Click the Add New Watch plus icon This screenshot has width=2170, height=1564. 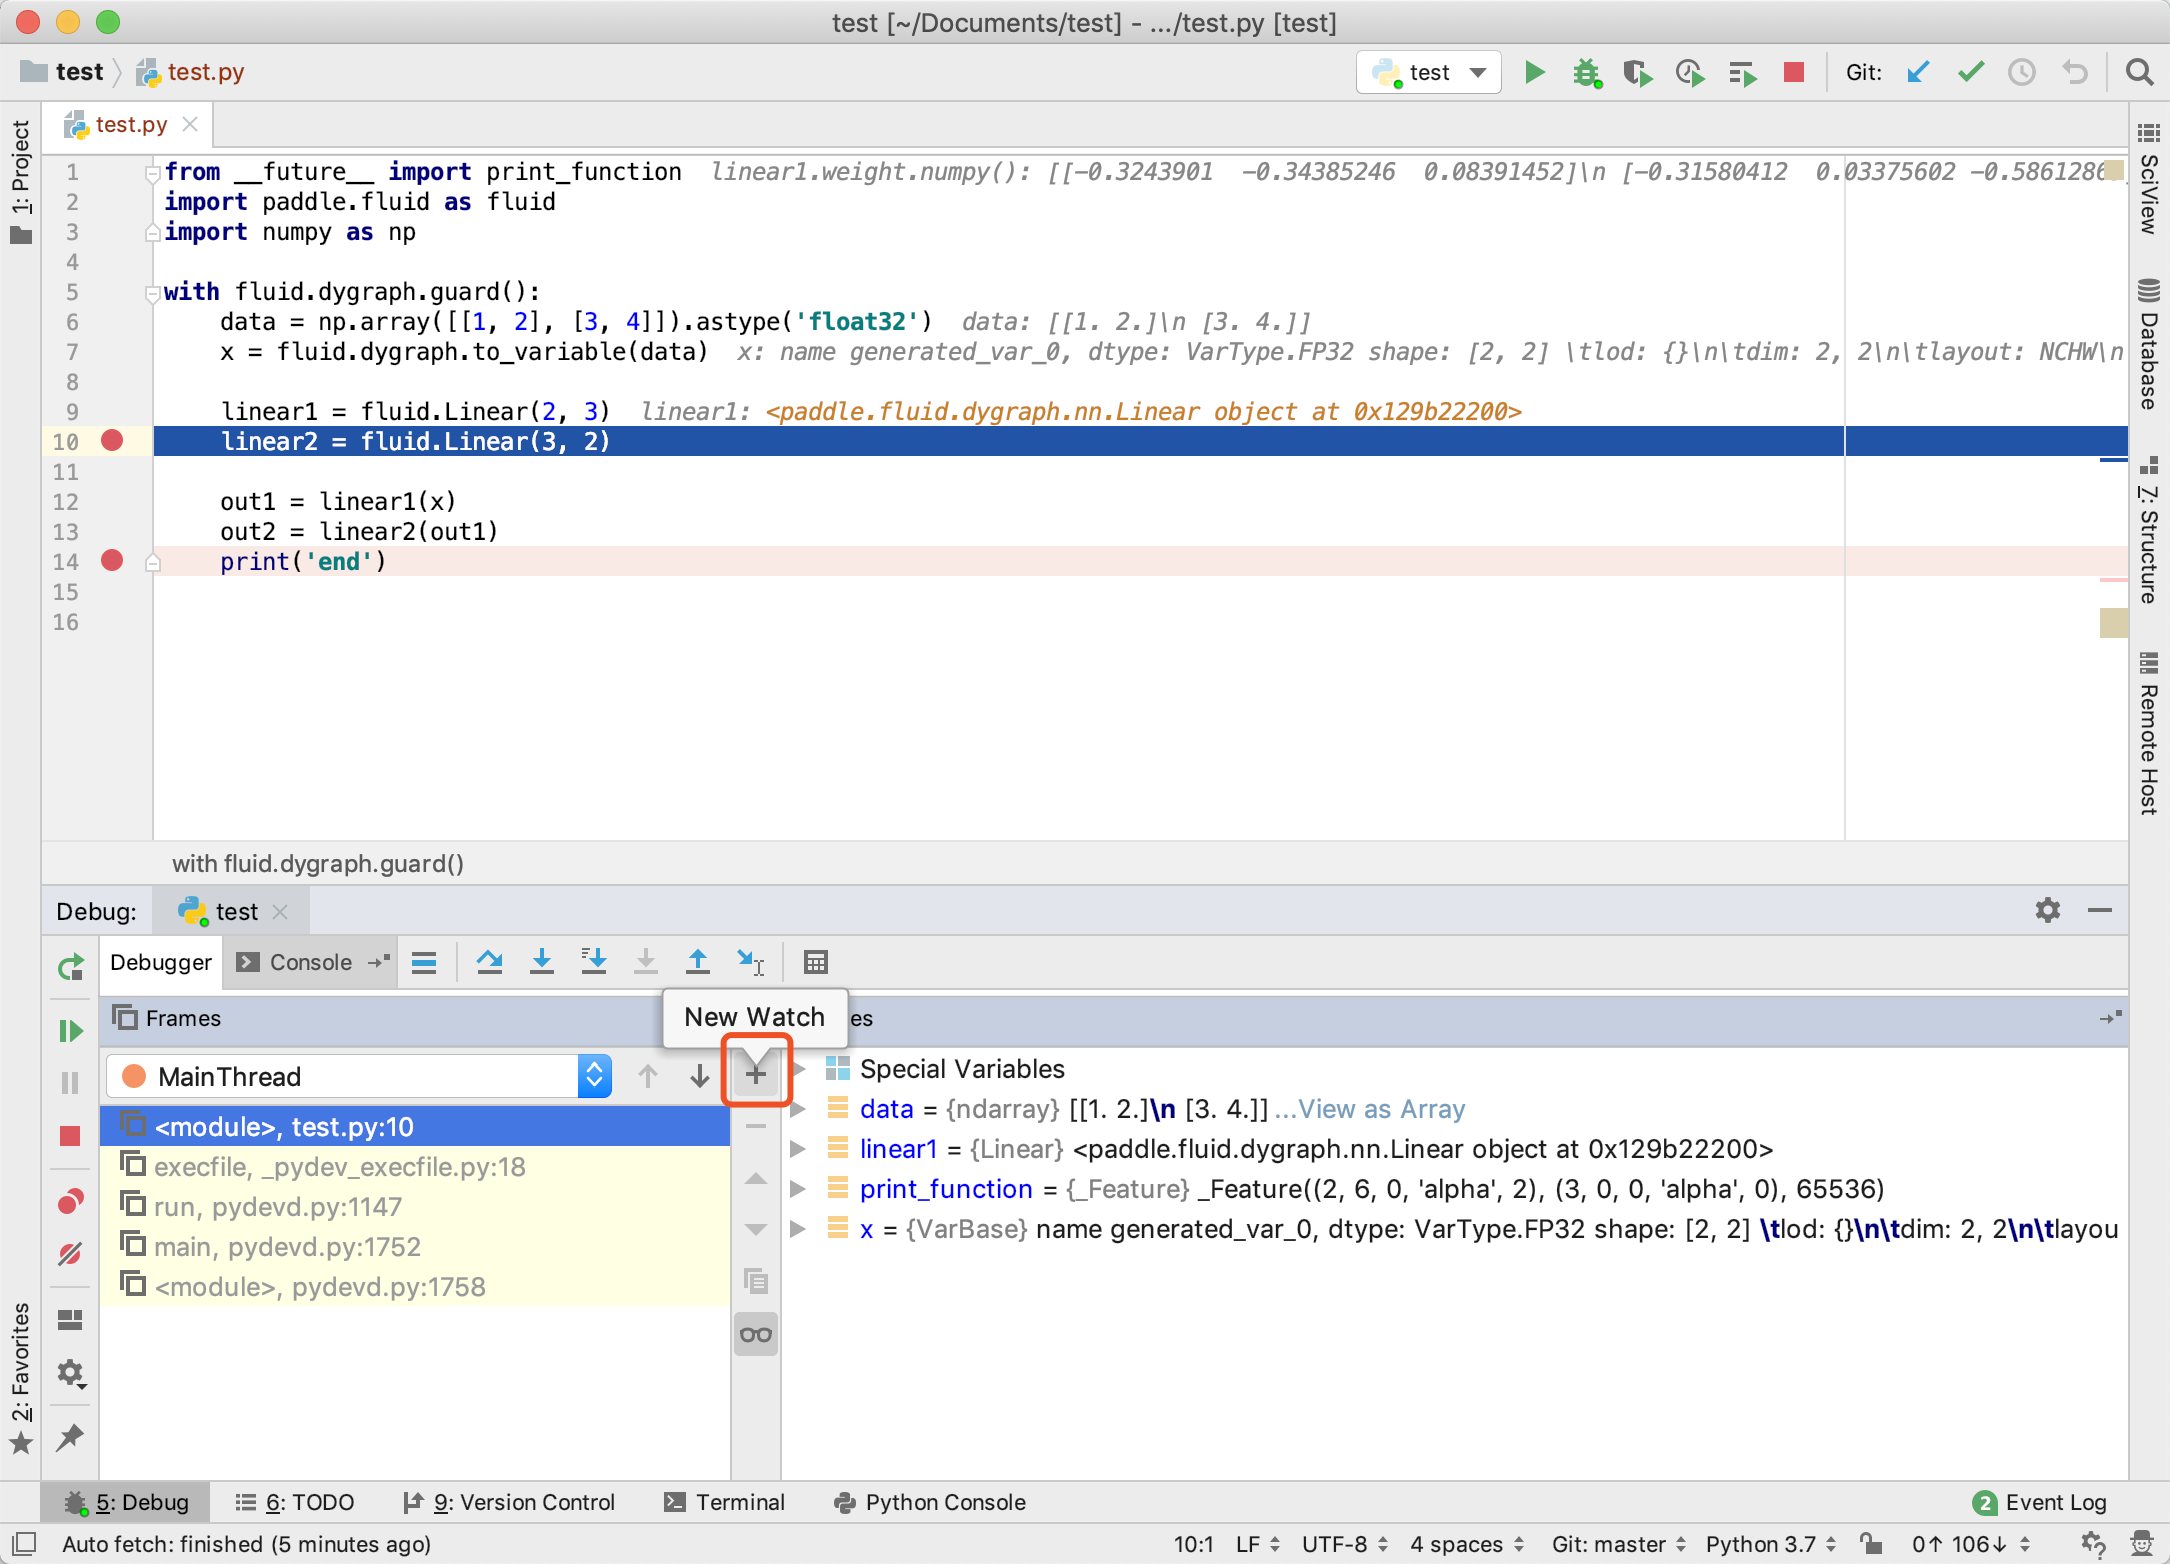pyautogui.click(x=756, y=1075)
